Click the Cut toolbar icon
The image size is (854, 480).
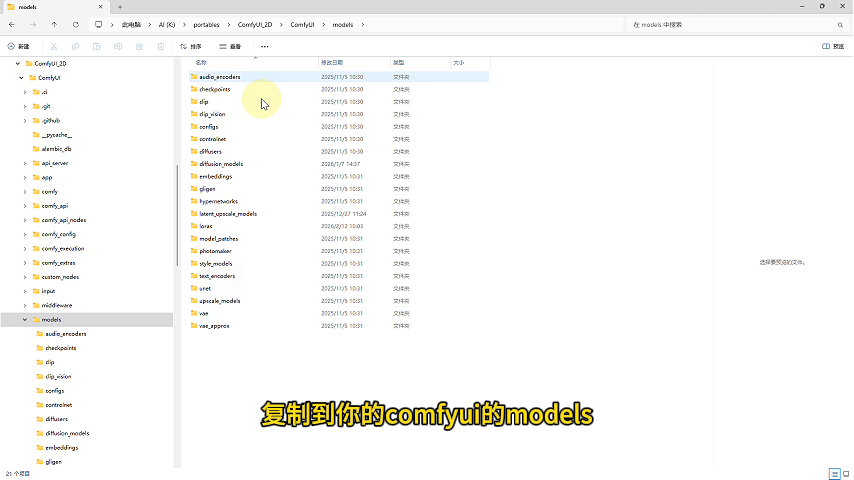coord(54,46)
